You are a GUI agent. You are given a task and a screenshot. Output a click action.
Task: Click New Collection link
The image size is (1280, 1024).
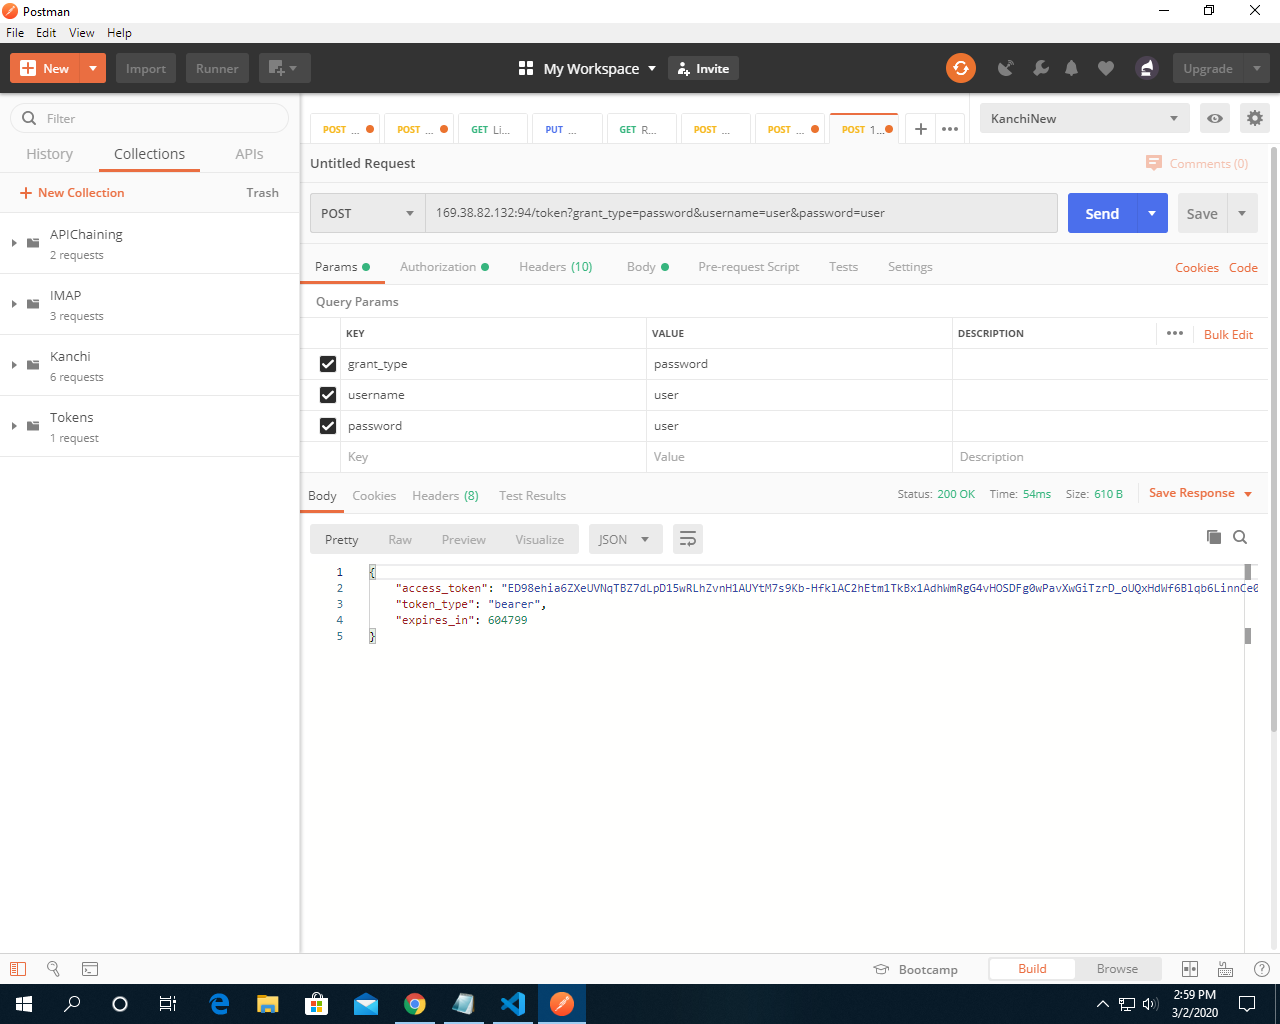pos(72,193)
